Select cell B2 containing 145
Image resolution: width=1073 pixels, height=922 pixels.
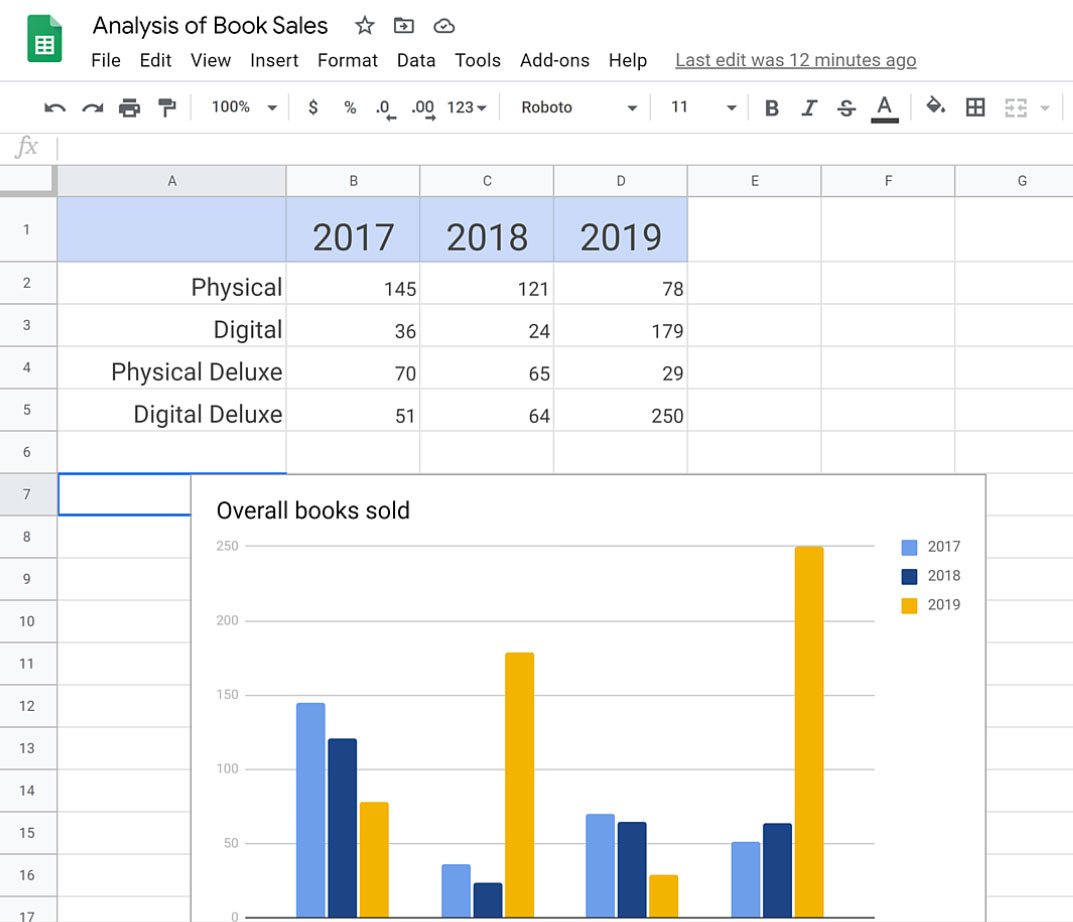(353, 288)
